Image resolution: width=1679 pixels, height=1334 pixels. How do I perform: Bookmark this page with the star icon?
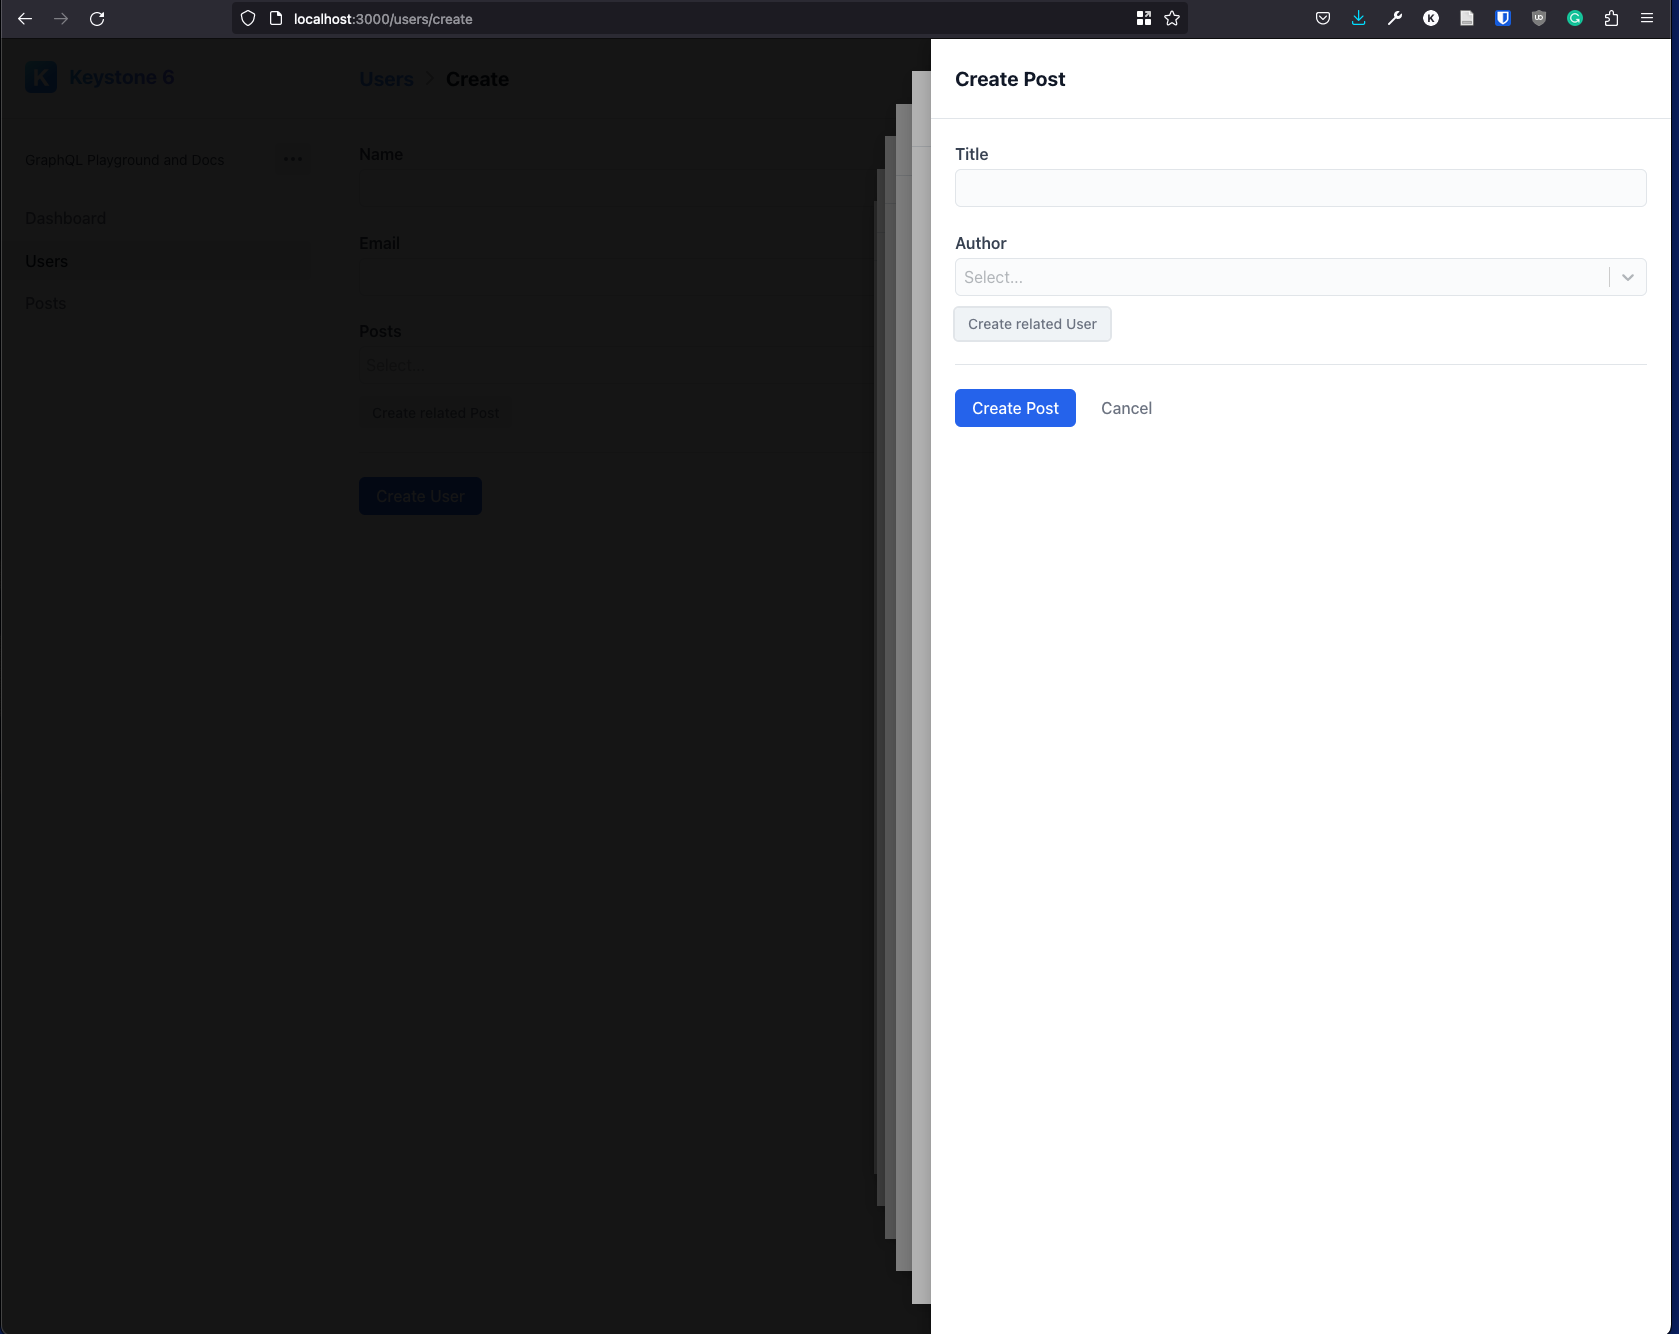pyautogui.click(x=1172, y=19)
